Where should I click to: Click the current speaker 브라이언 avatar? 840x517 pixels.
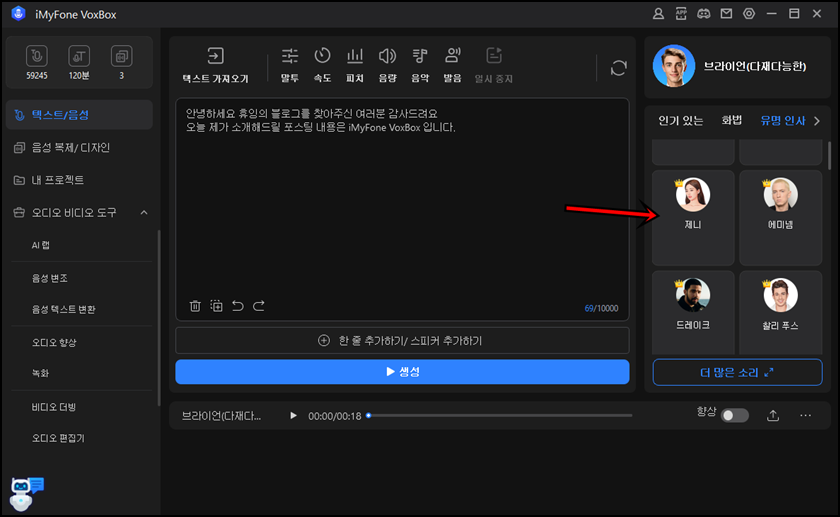(673, 66)
